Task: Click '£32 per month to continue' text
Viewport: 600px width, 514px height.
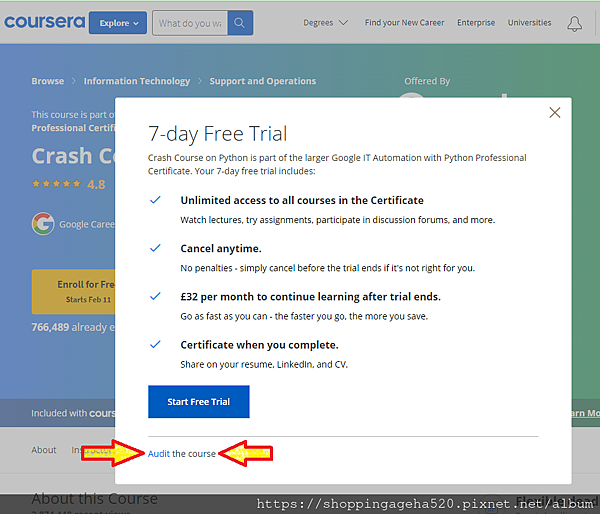Action: (x=310, y=297)
